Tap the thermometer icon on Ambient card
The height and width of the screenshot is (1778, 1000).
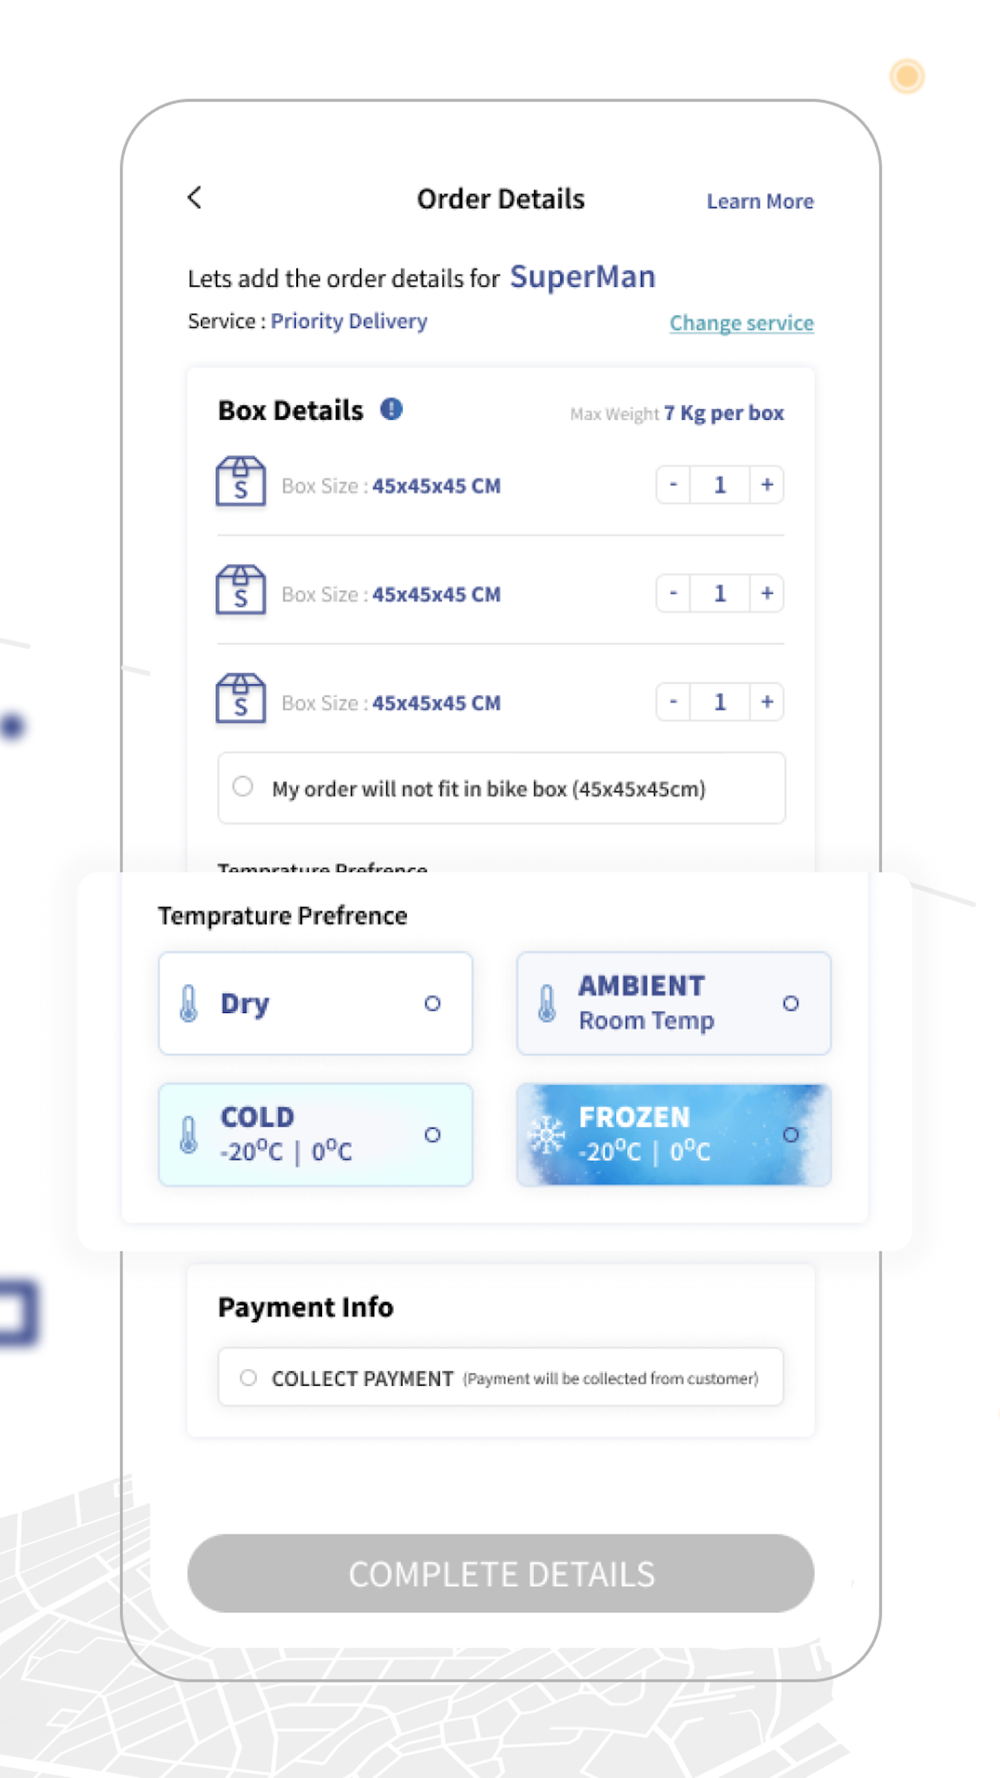tap(546, 1003)
